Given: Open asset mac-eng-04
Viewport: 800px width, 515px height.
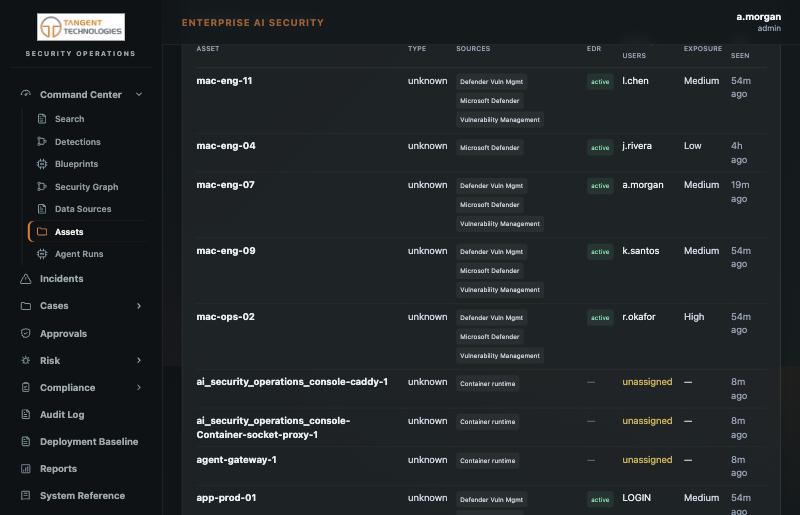Looking at the screenshot, I should coord(226,145).
